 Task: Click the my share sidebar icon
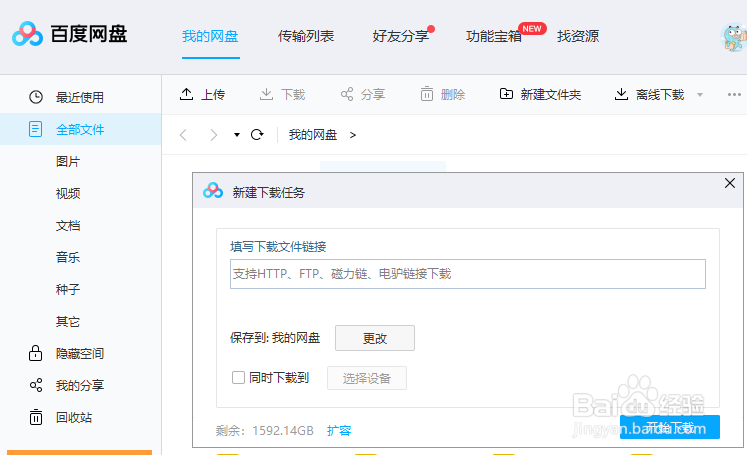tap(36, 385)
